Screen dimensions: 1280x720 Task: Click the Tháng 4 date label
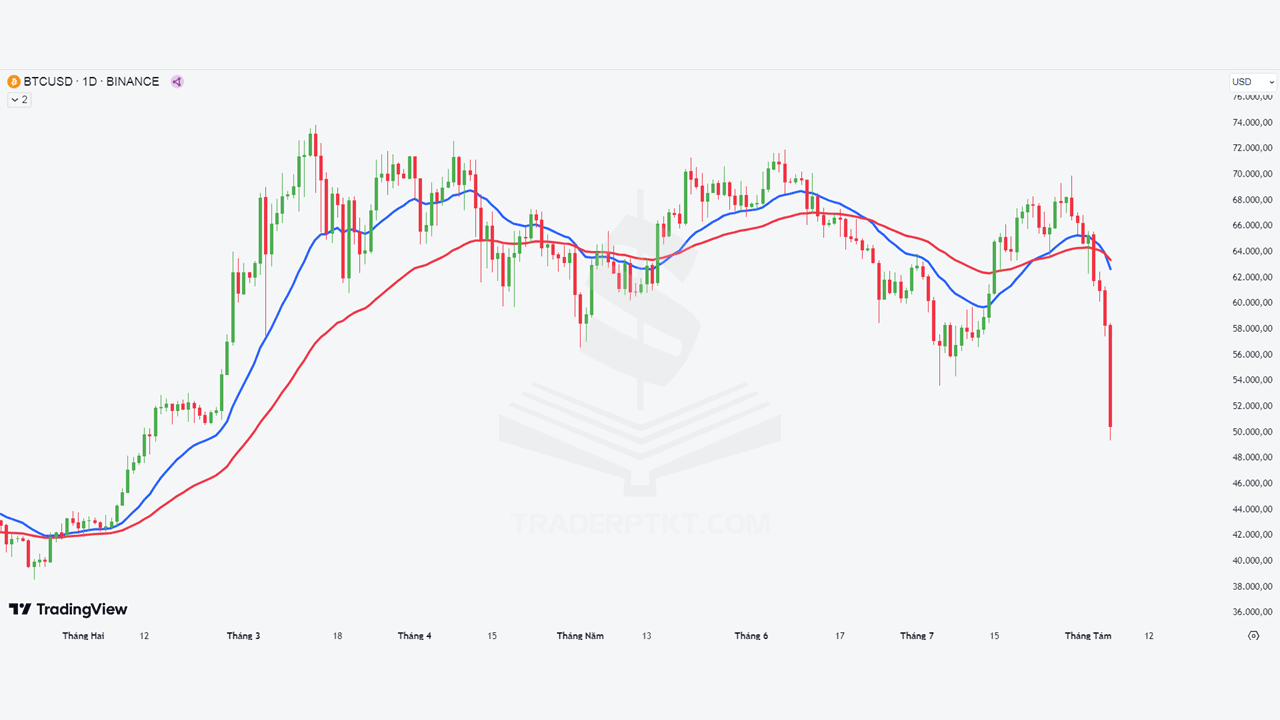[414, 636]
